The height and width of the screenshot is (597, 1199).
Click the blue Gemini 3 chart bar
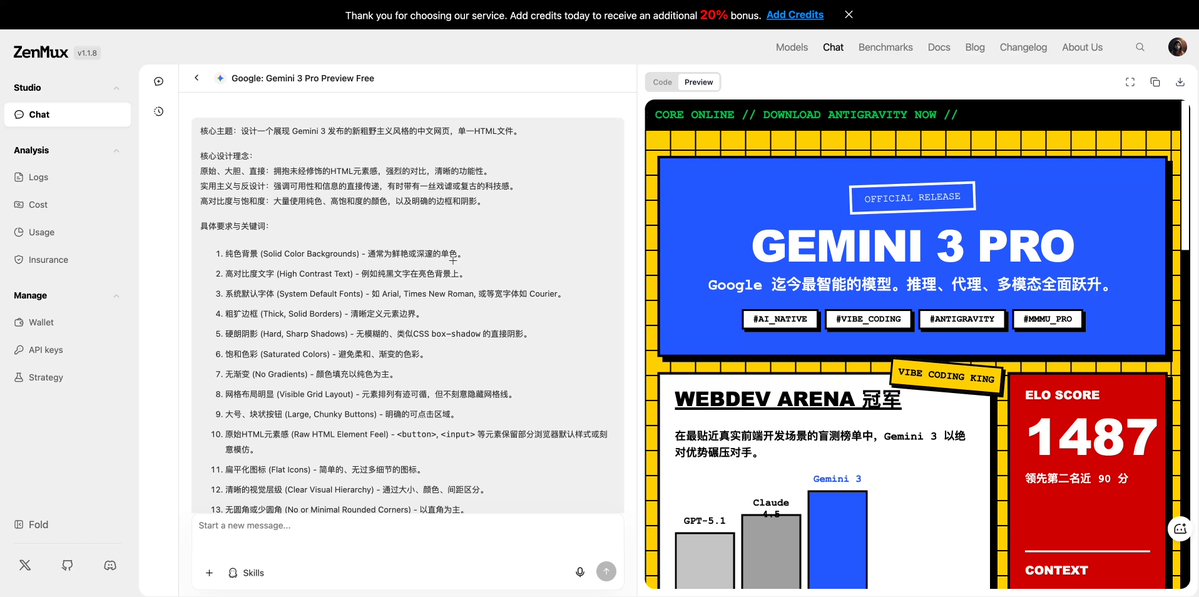point(837,540)
